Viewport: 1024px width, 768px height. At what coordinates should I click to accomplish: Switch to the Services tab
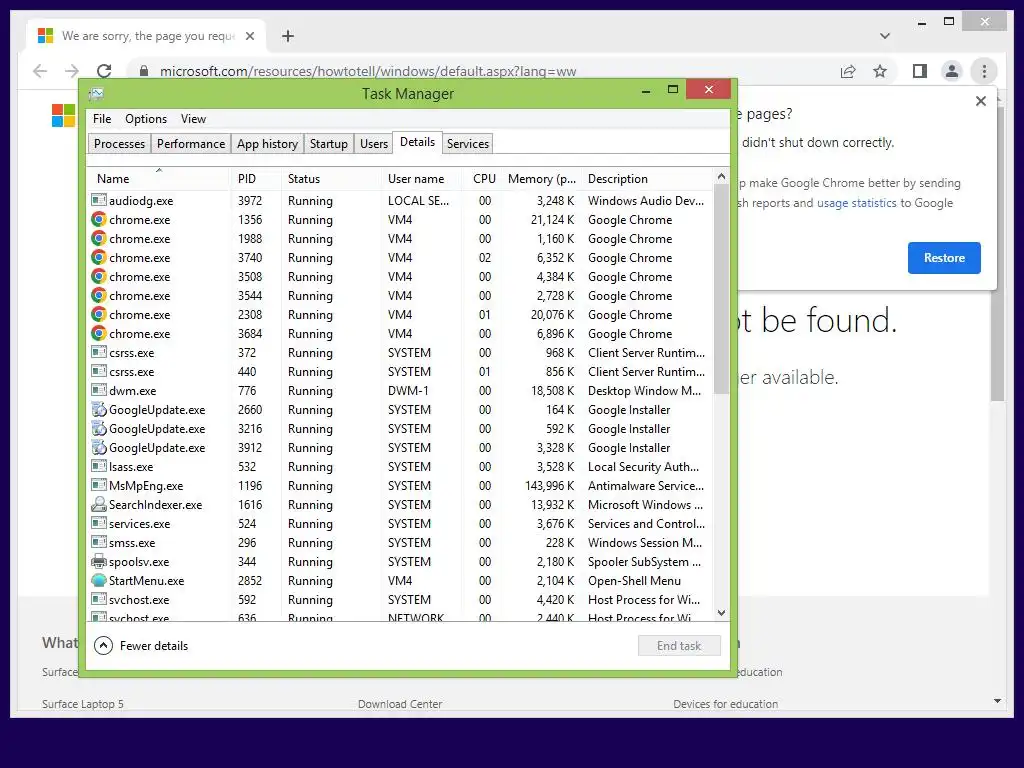(x=468, y=144)
